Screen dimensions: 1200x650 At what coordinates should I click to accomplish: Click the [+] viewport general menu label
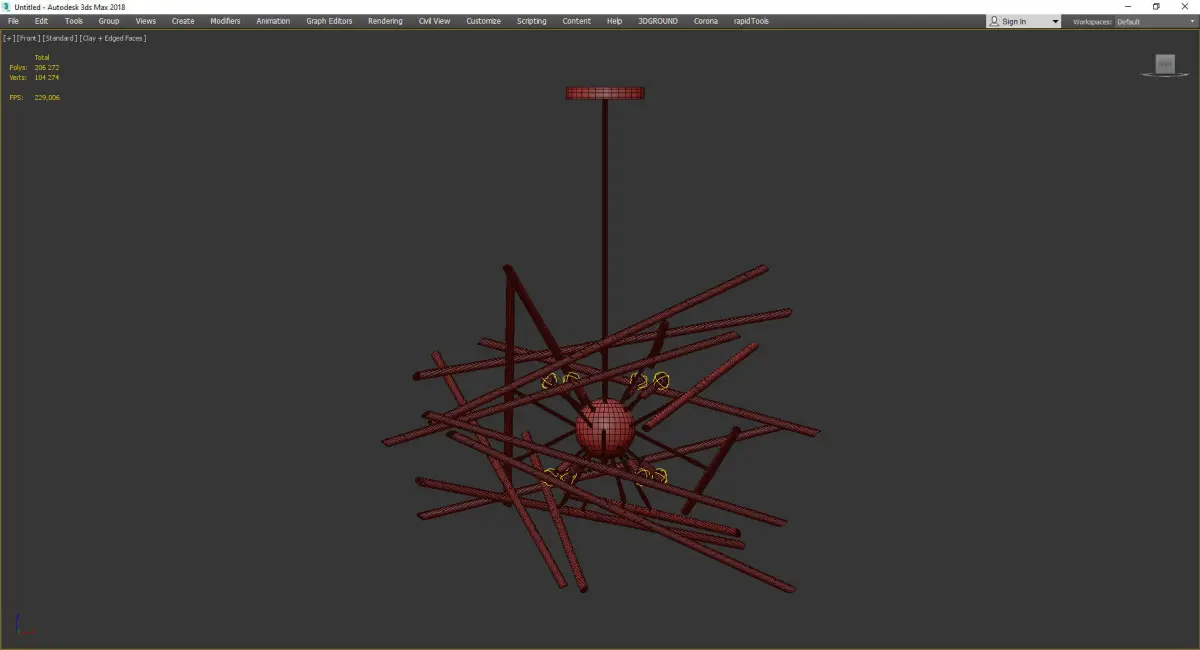click(x=9, y=38)
